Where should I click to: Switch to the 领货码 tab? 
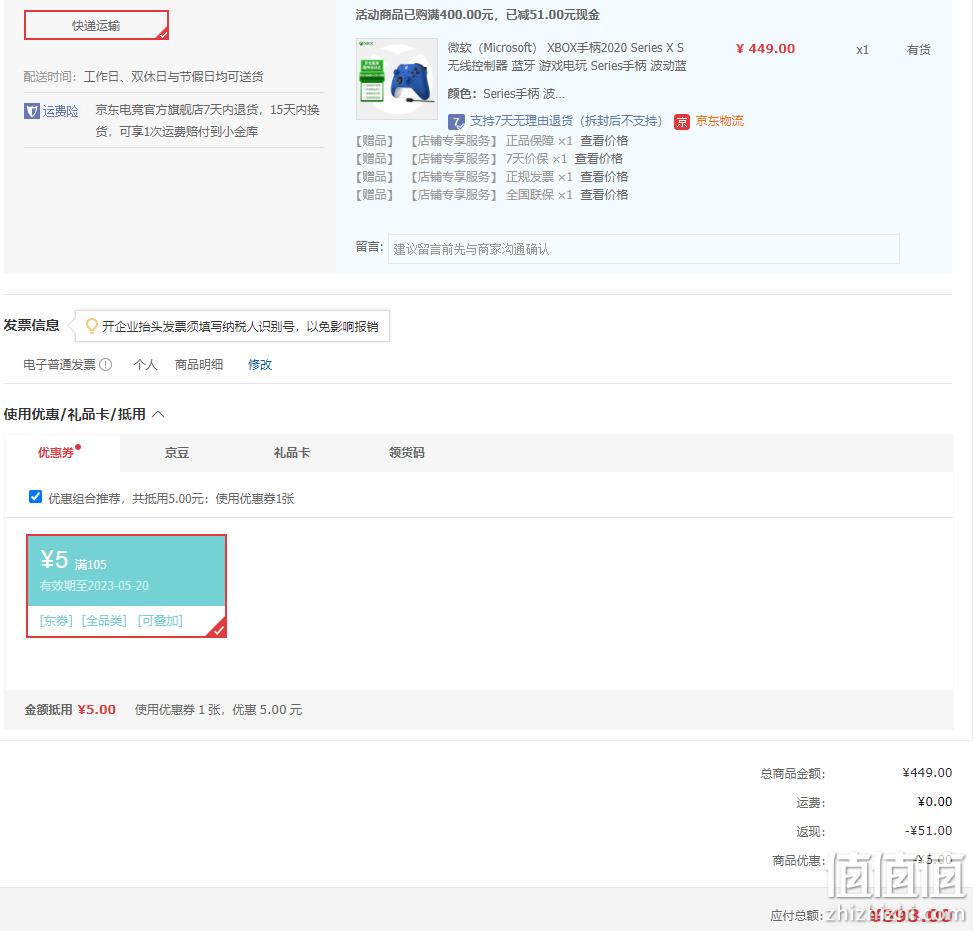point(407,453)
